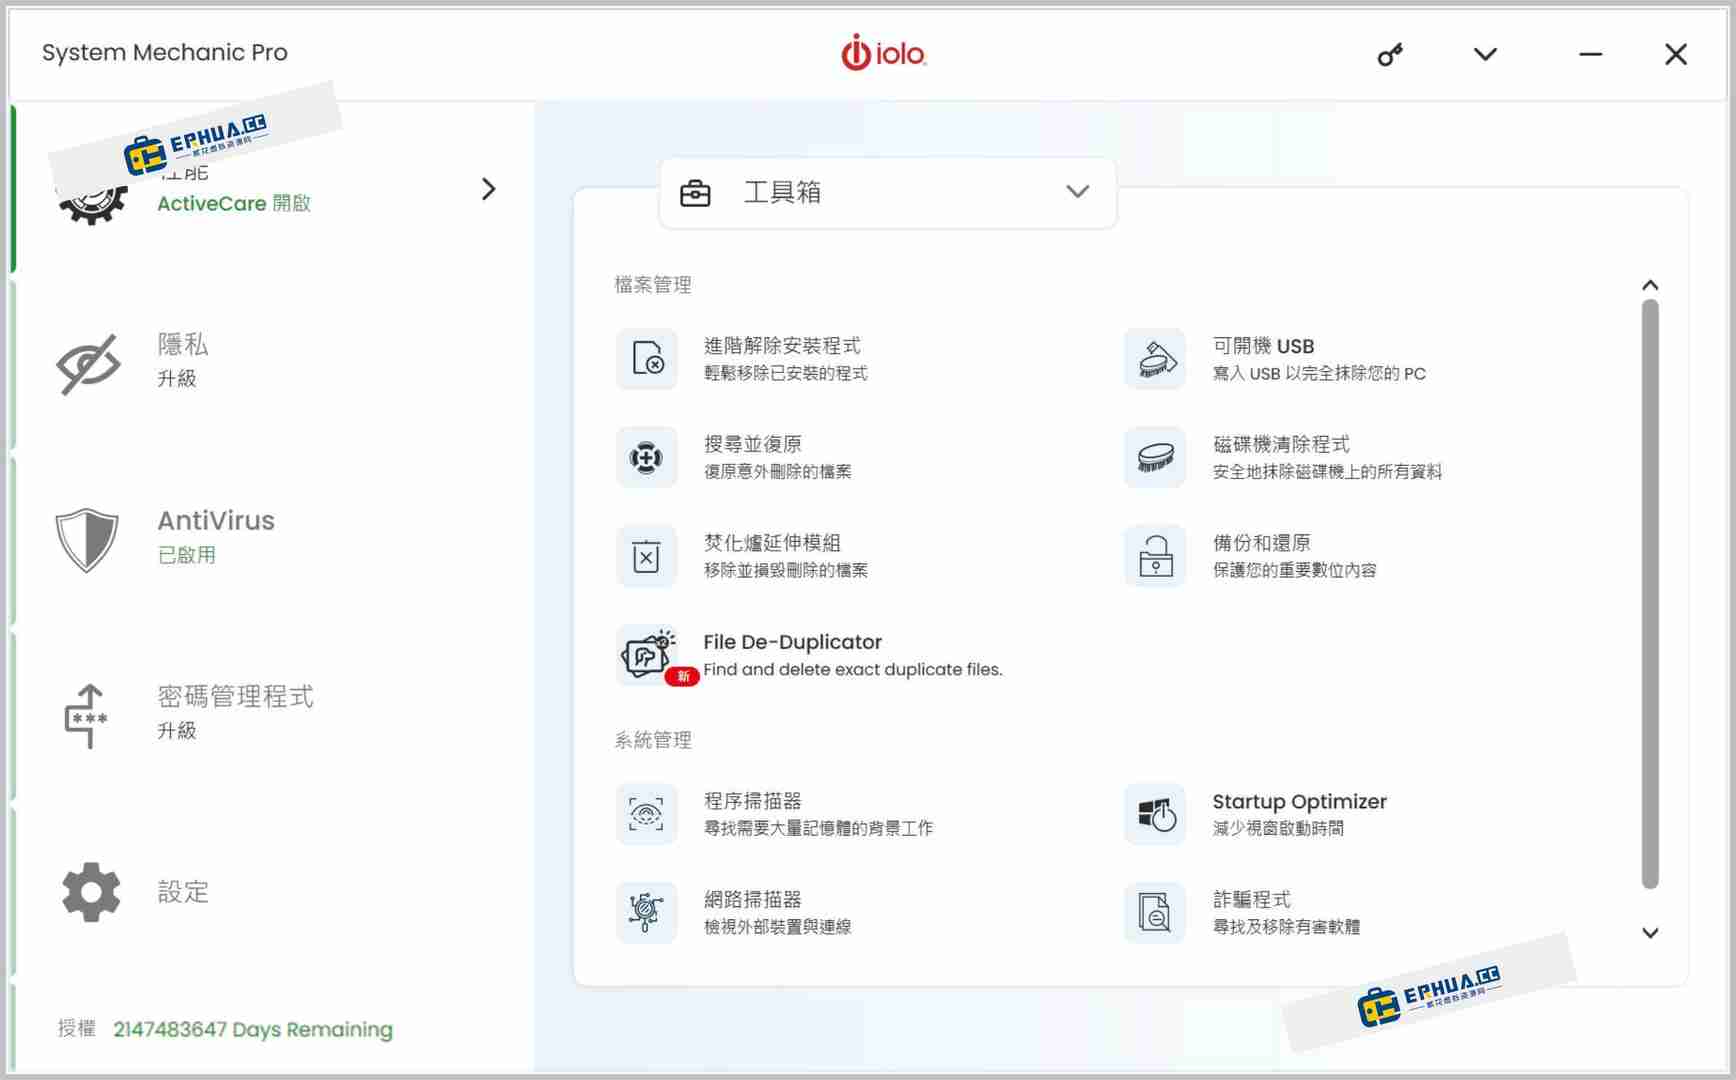Select ActiveCare 開啟 performance section

click(x=270, y=188)
